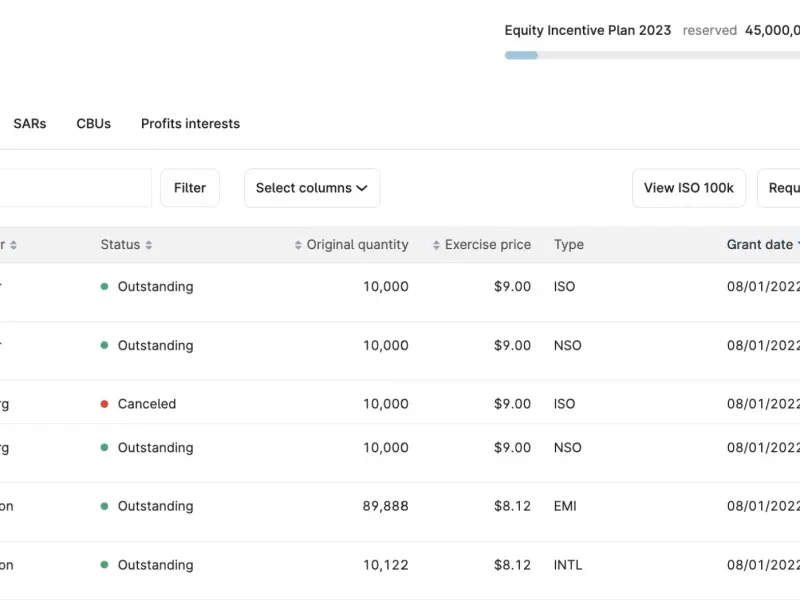Sort by Exercise price arrows icon

click(436, 245)
